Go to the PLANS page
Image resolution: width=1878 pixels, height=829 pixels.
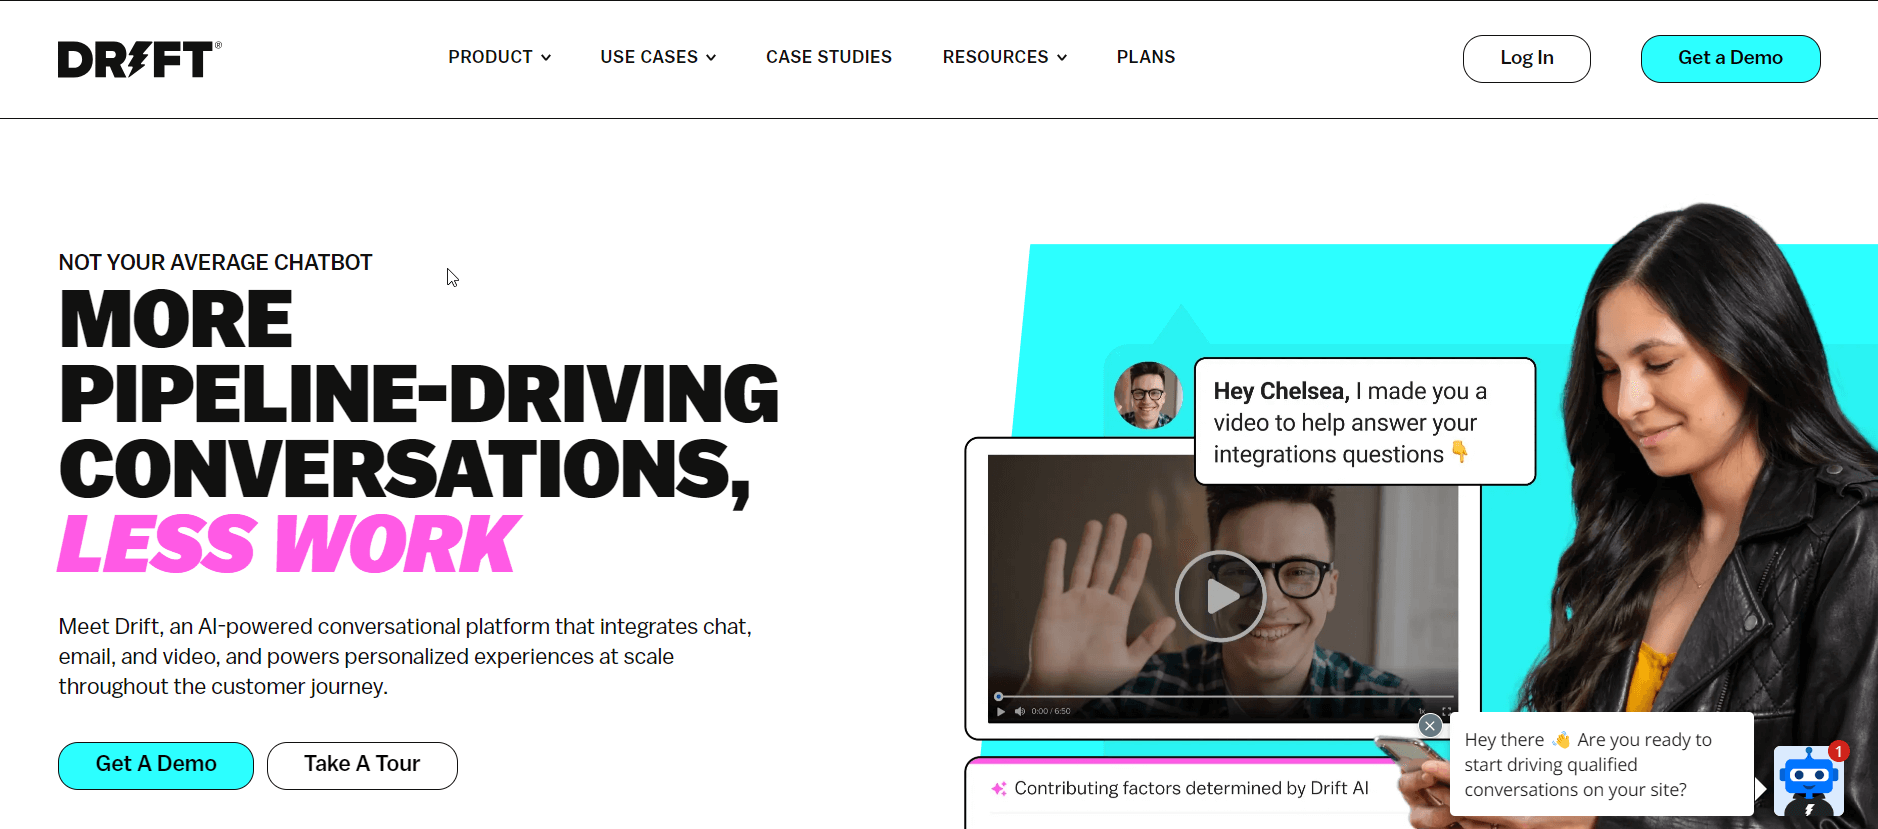tap(1146, 57)
